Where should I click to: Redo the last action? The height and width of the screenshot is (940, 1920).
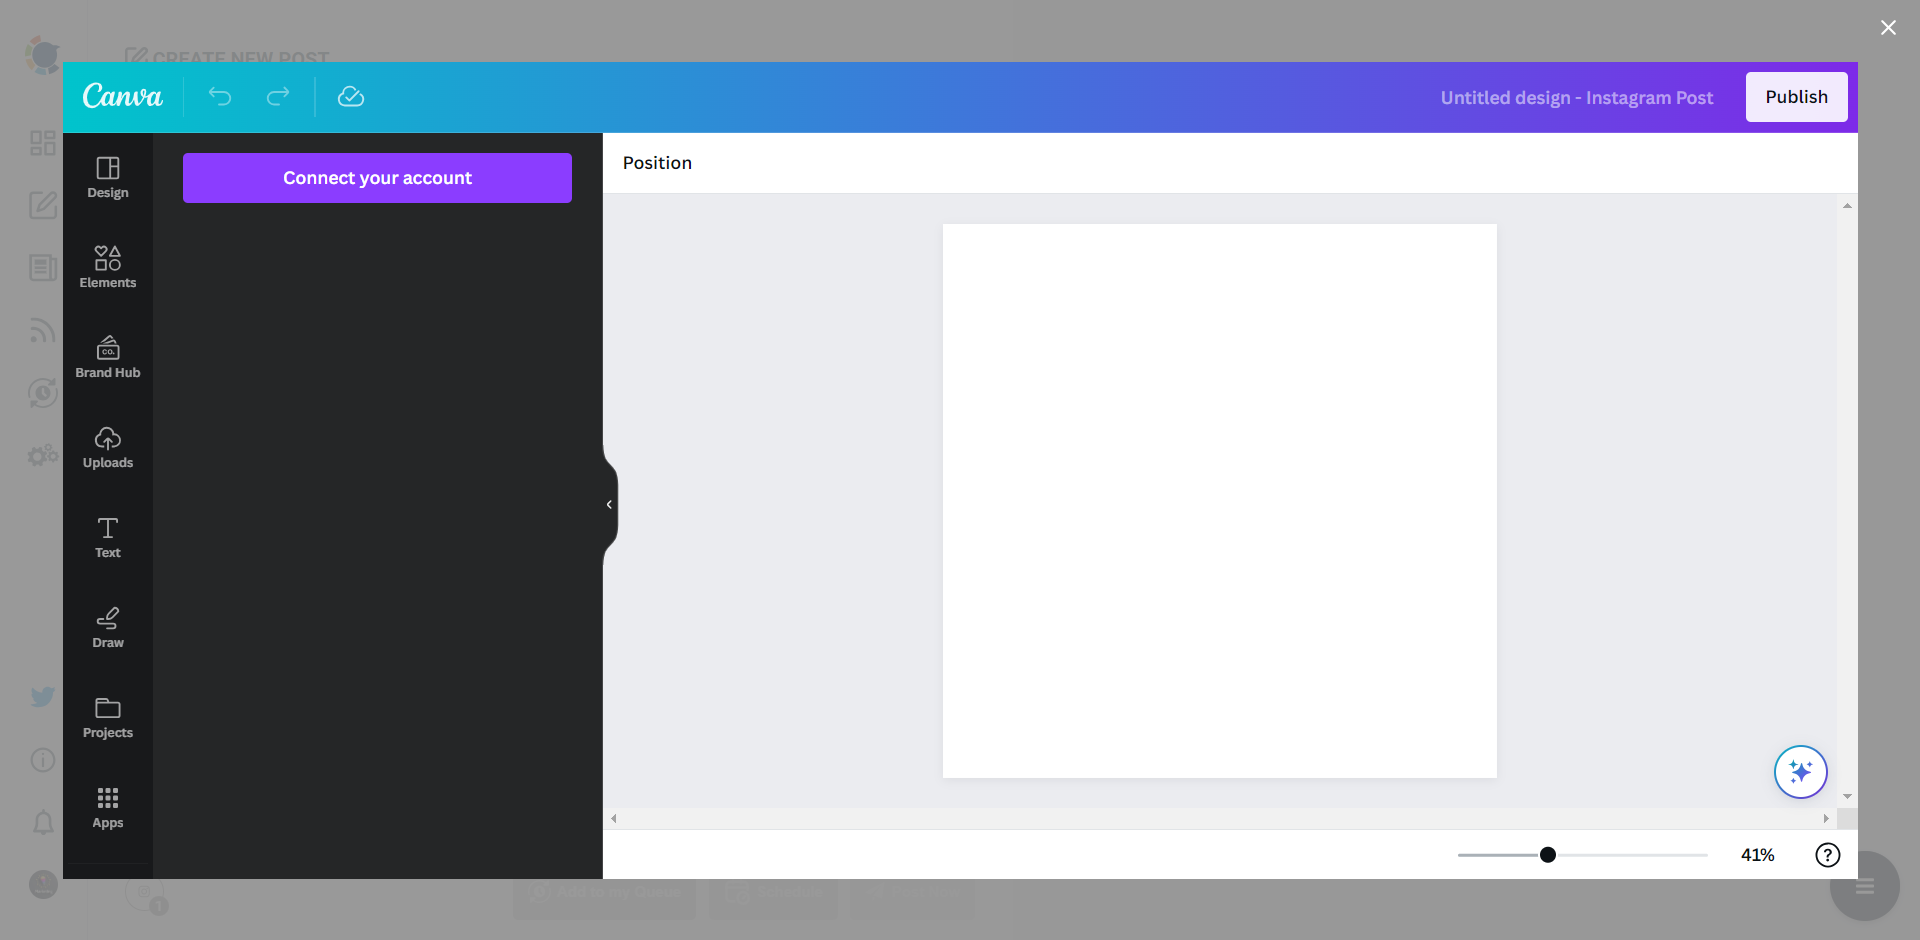[278, 96]
